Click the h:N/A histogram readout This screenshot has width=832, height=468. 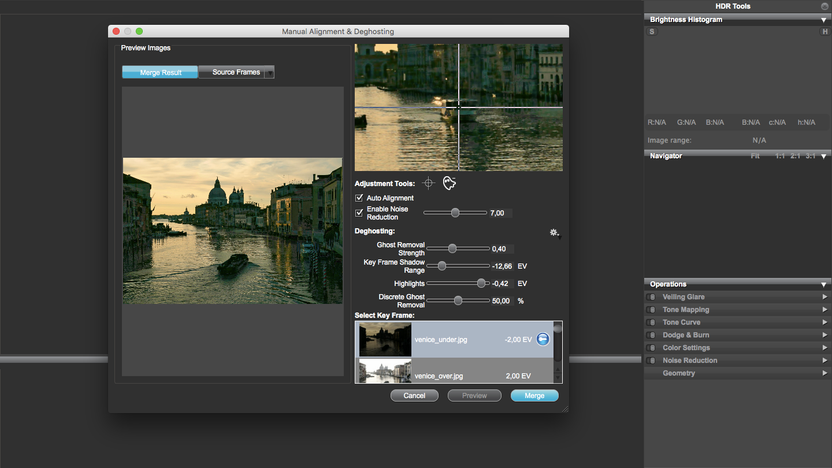pos(807,123)
